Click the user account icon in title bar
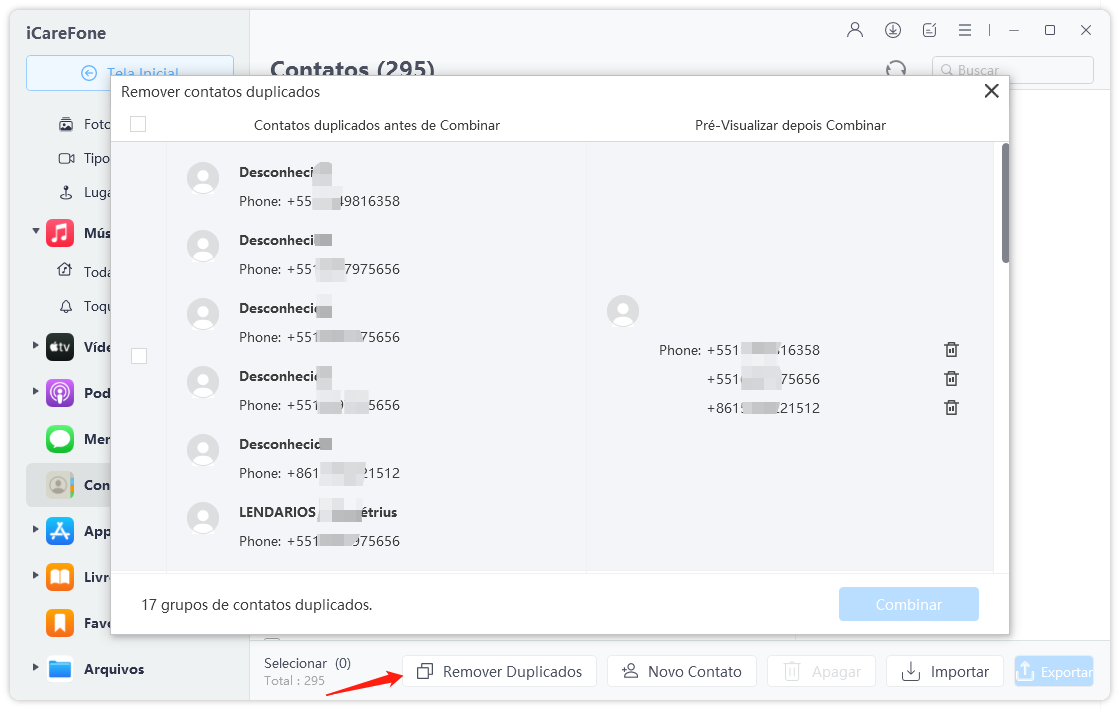 coord(854,30)
